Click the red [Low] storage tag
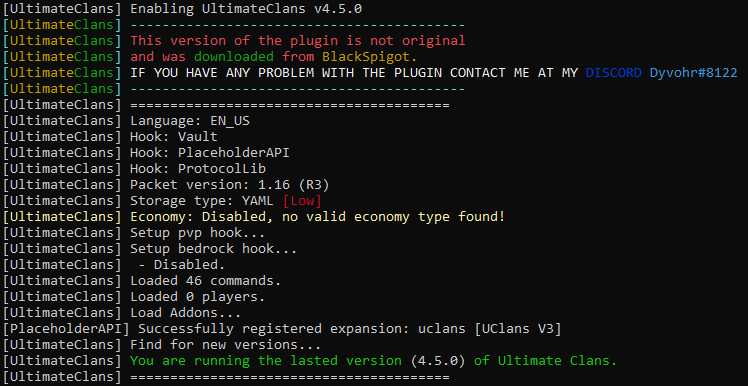This screenshot has width=748, height=386. [x=302, y=201]
